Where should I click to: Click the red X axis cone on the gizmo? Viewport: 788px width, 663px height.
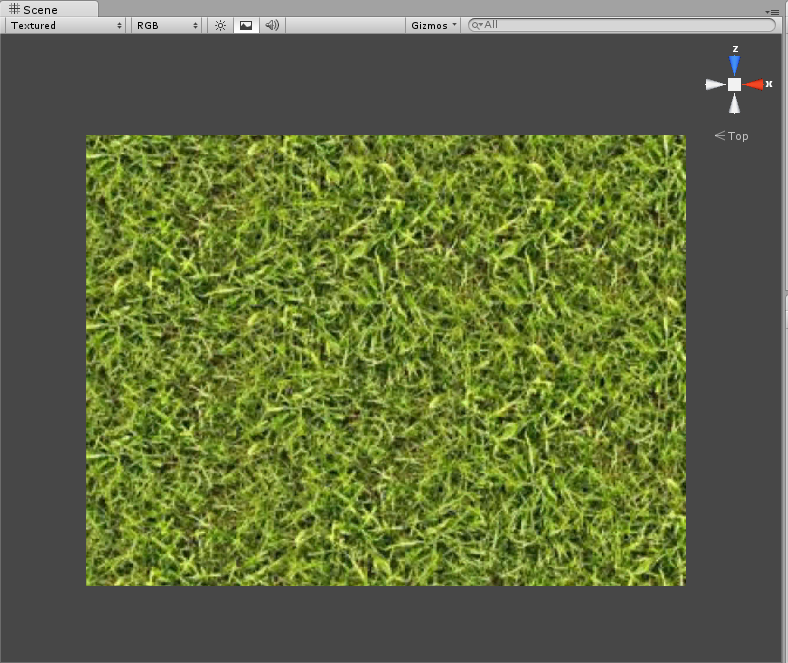pos(753,84)
